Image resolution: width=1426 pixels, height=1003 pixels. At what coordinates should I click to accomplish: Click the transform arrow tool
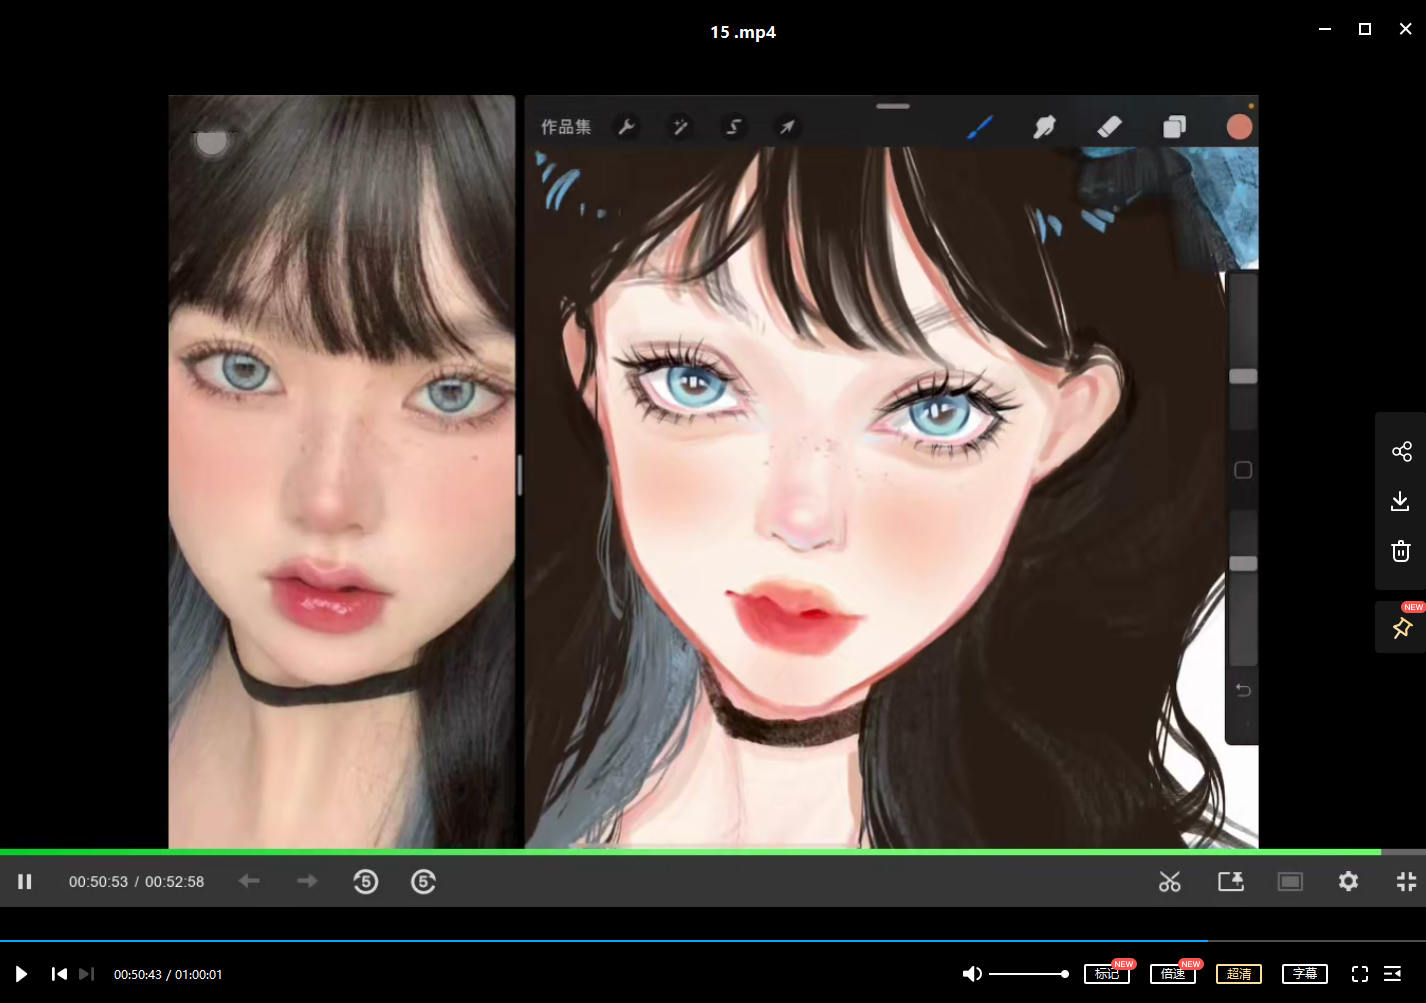(788, 127)
